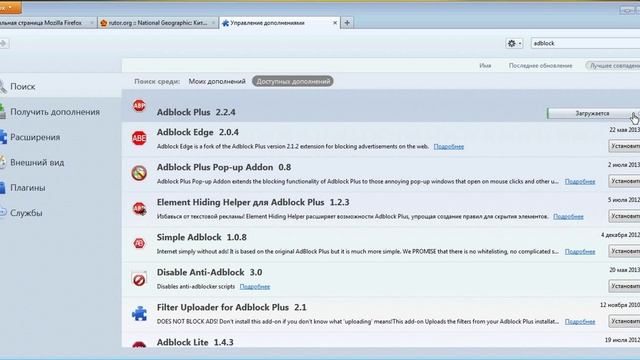Open Подробнее link for Adblock Edge

click(x=449, y=147)
